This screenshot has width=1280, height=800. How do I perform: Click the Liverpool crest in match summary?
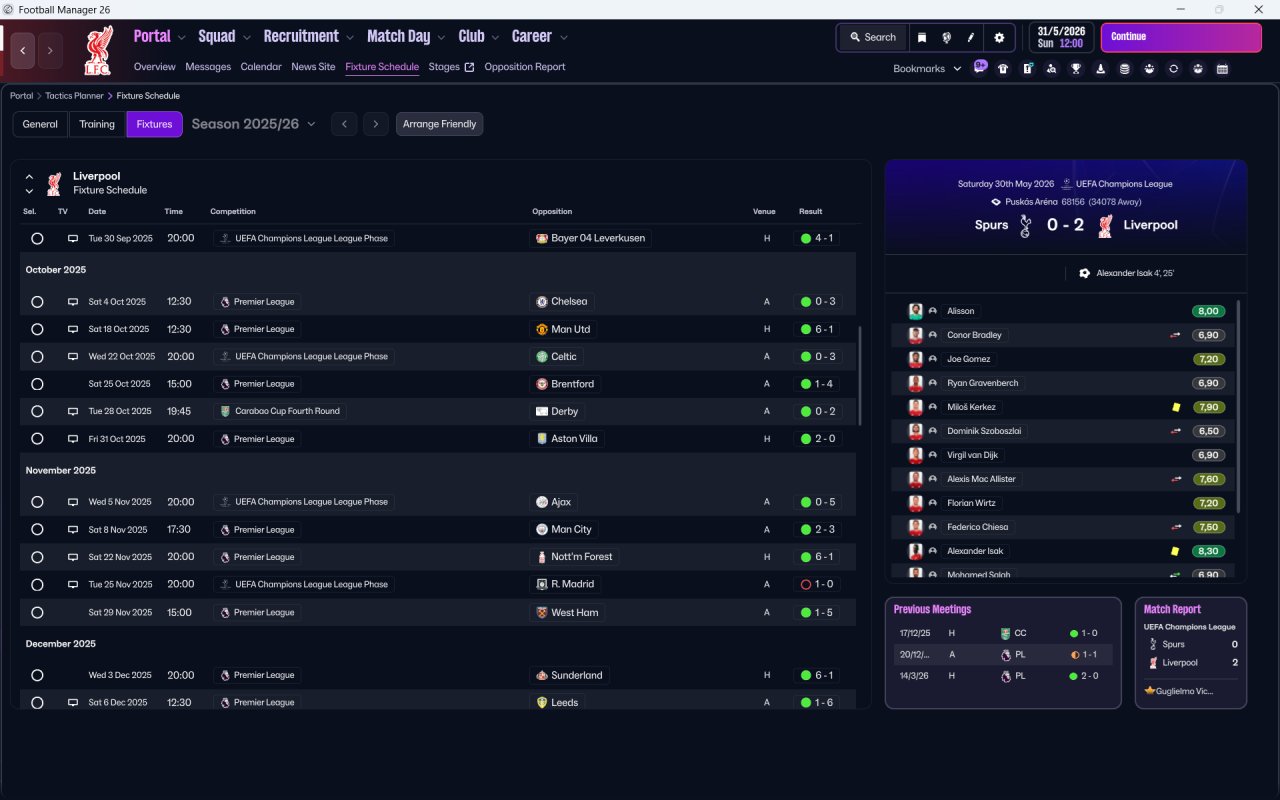point(1104,226)
